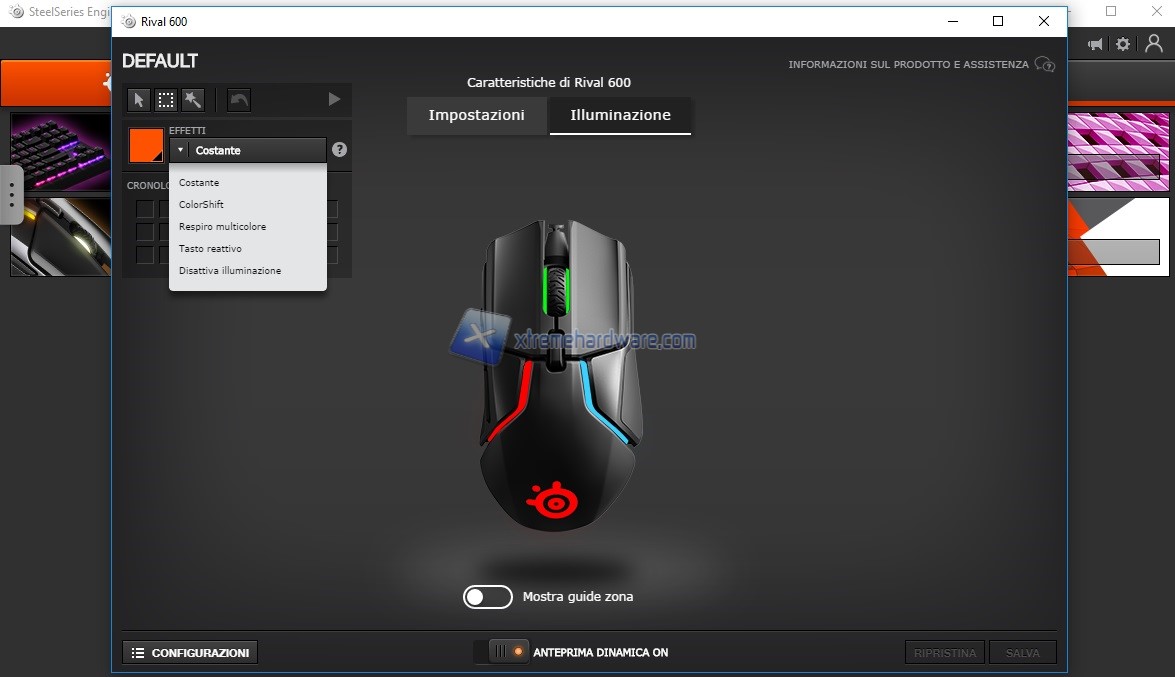Select the arrow pointer selection tool
The image size is (1175, 677).
click(139, 100)
